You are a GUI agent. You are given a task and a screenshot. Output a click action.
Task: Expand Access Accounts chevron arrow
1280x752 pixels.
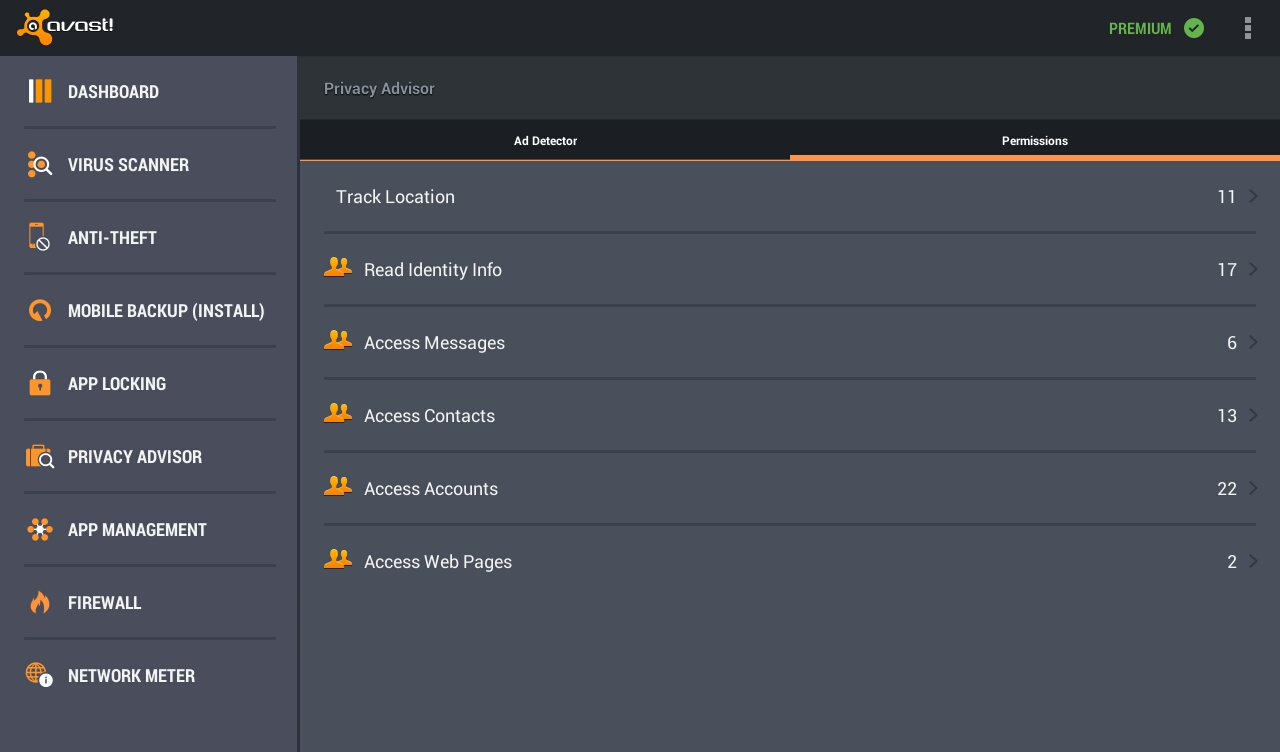pyautogui.click(x=1253, y=488)
